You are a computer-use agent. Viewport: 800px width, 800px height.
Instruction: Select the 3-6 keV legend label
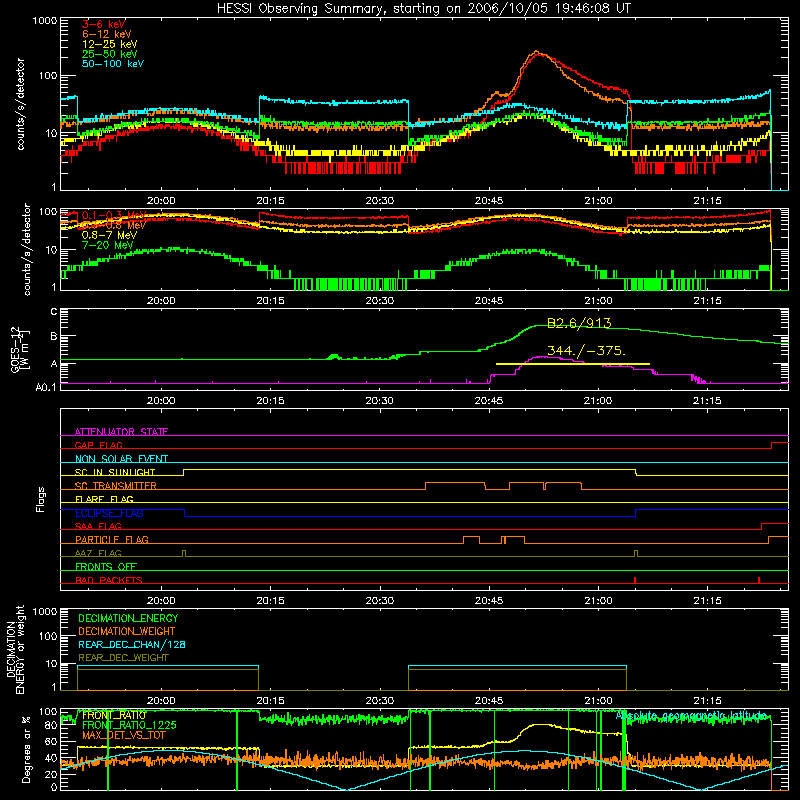pos(104,24)
